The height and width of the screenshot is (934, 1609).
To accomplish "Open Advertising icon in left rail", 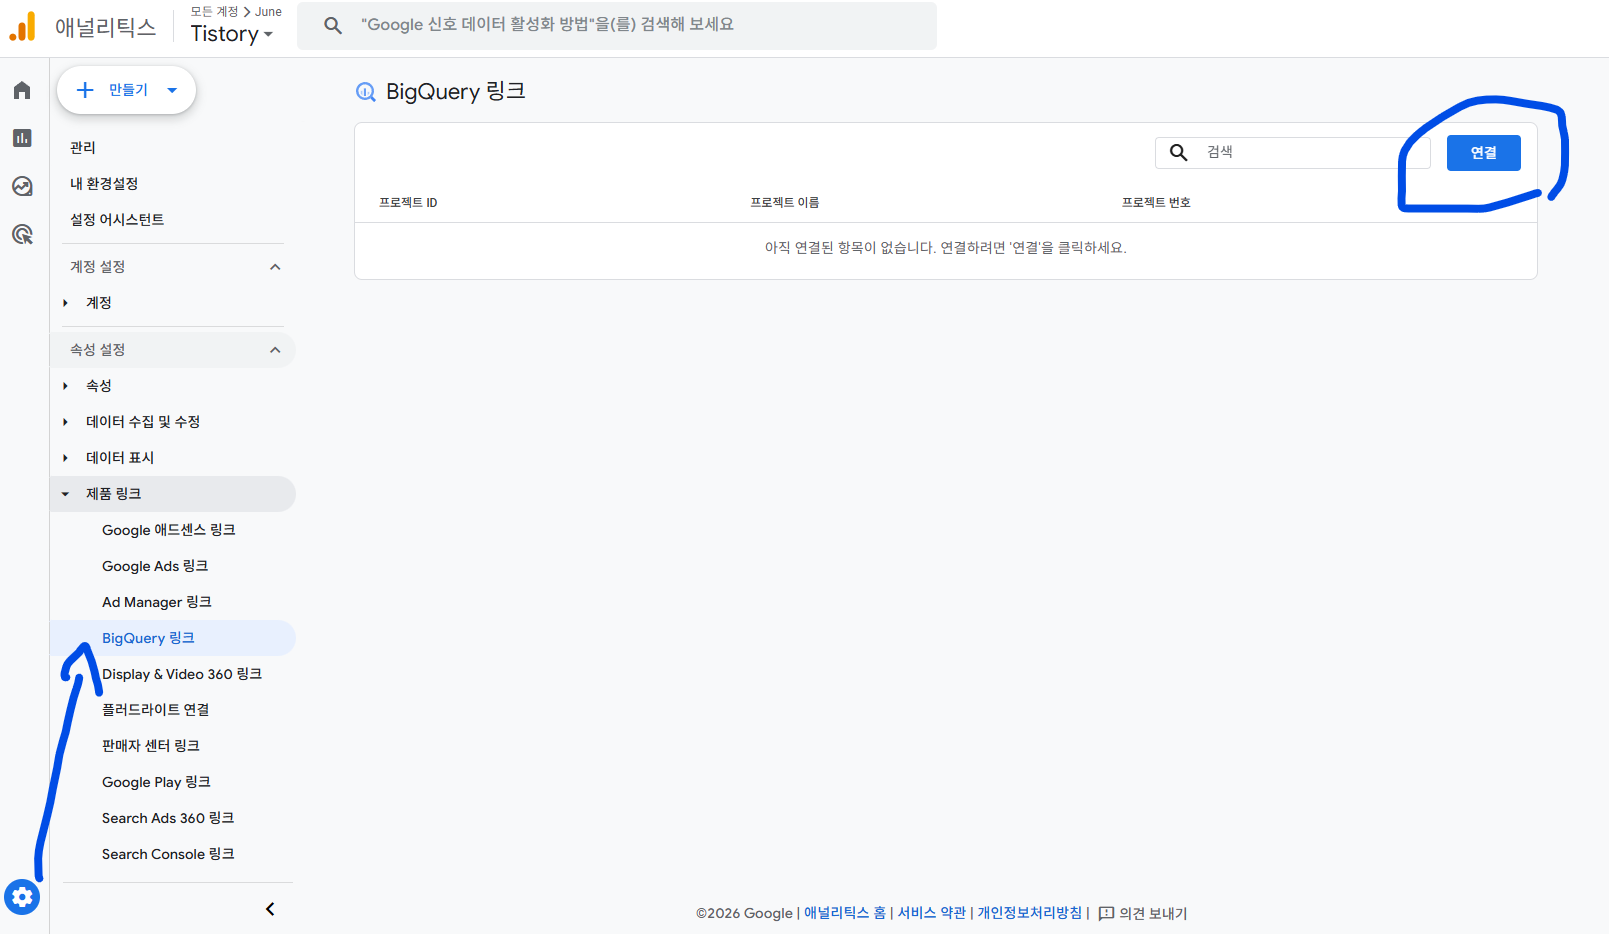I will [x=22, y=234].
